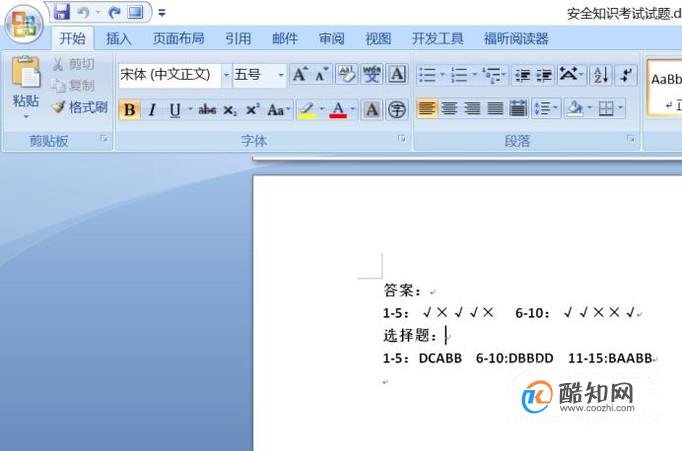Screen dimensions: 682x451
Task: Toggle superscript formatting
Action: [252, 110]
